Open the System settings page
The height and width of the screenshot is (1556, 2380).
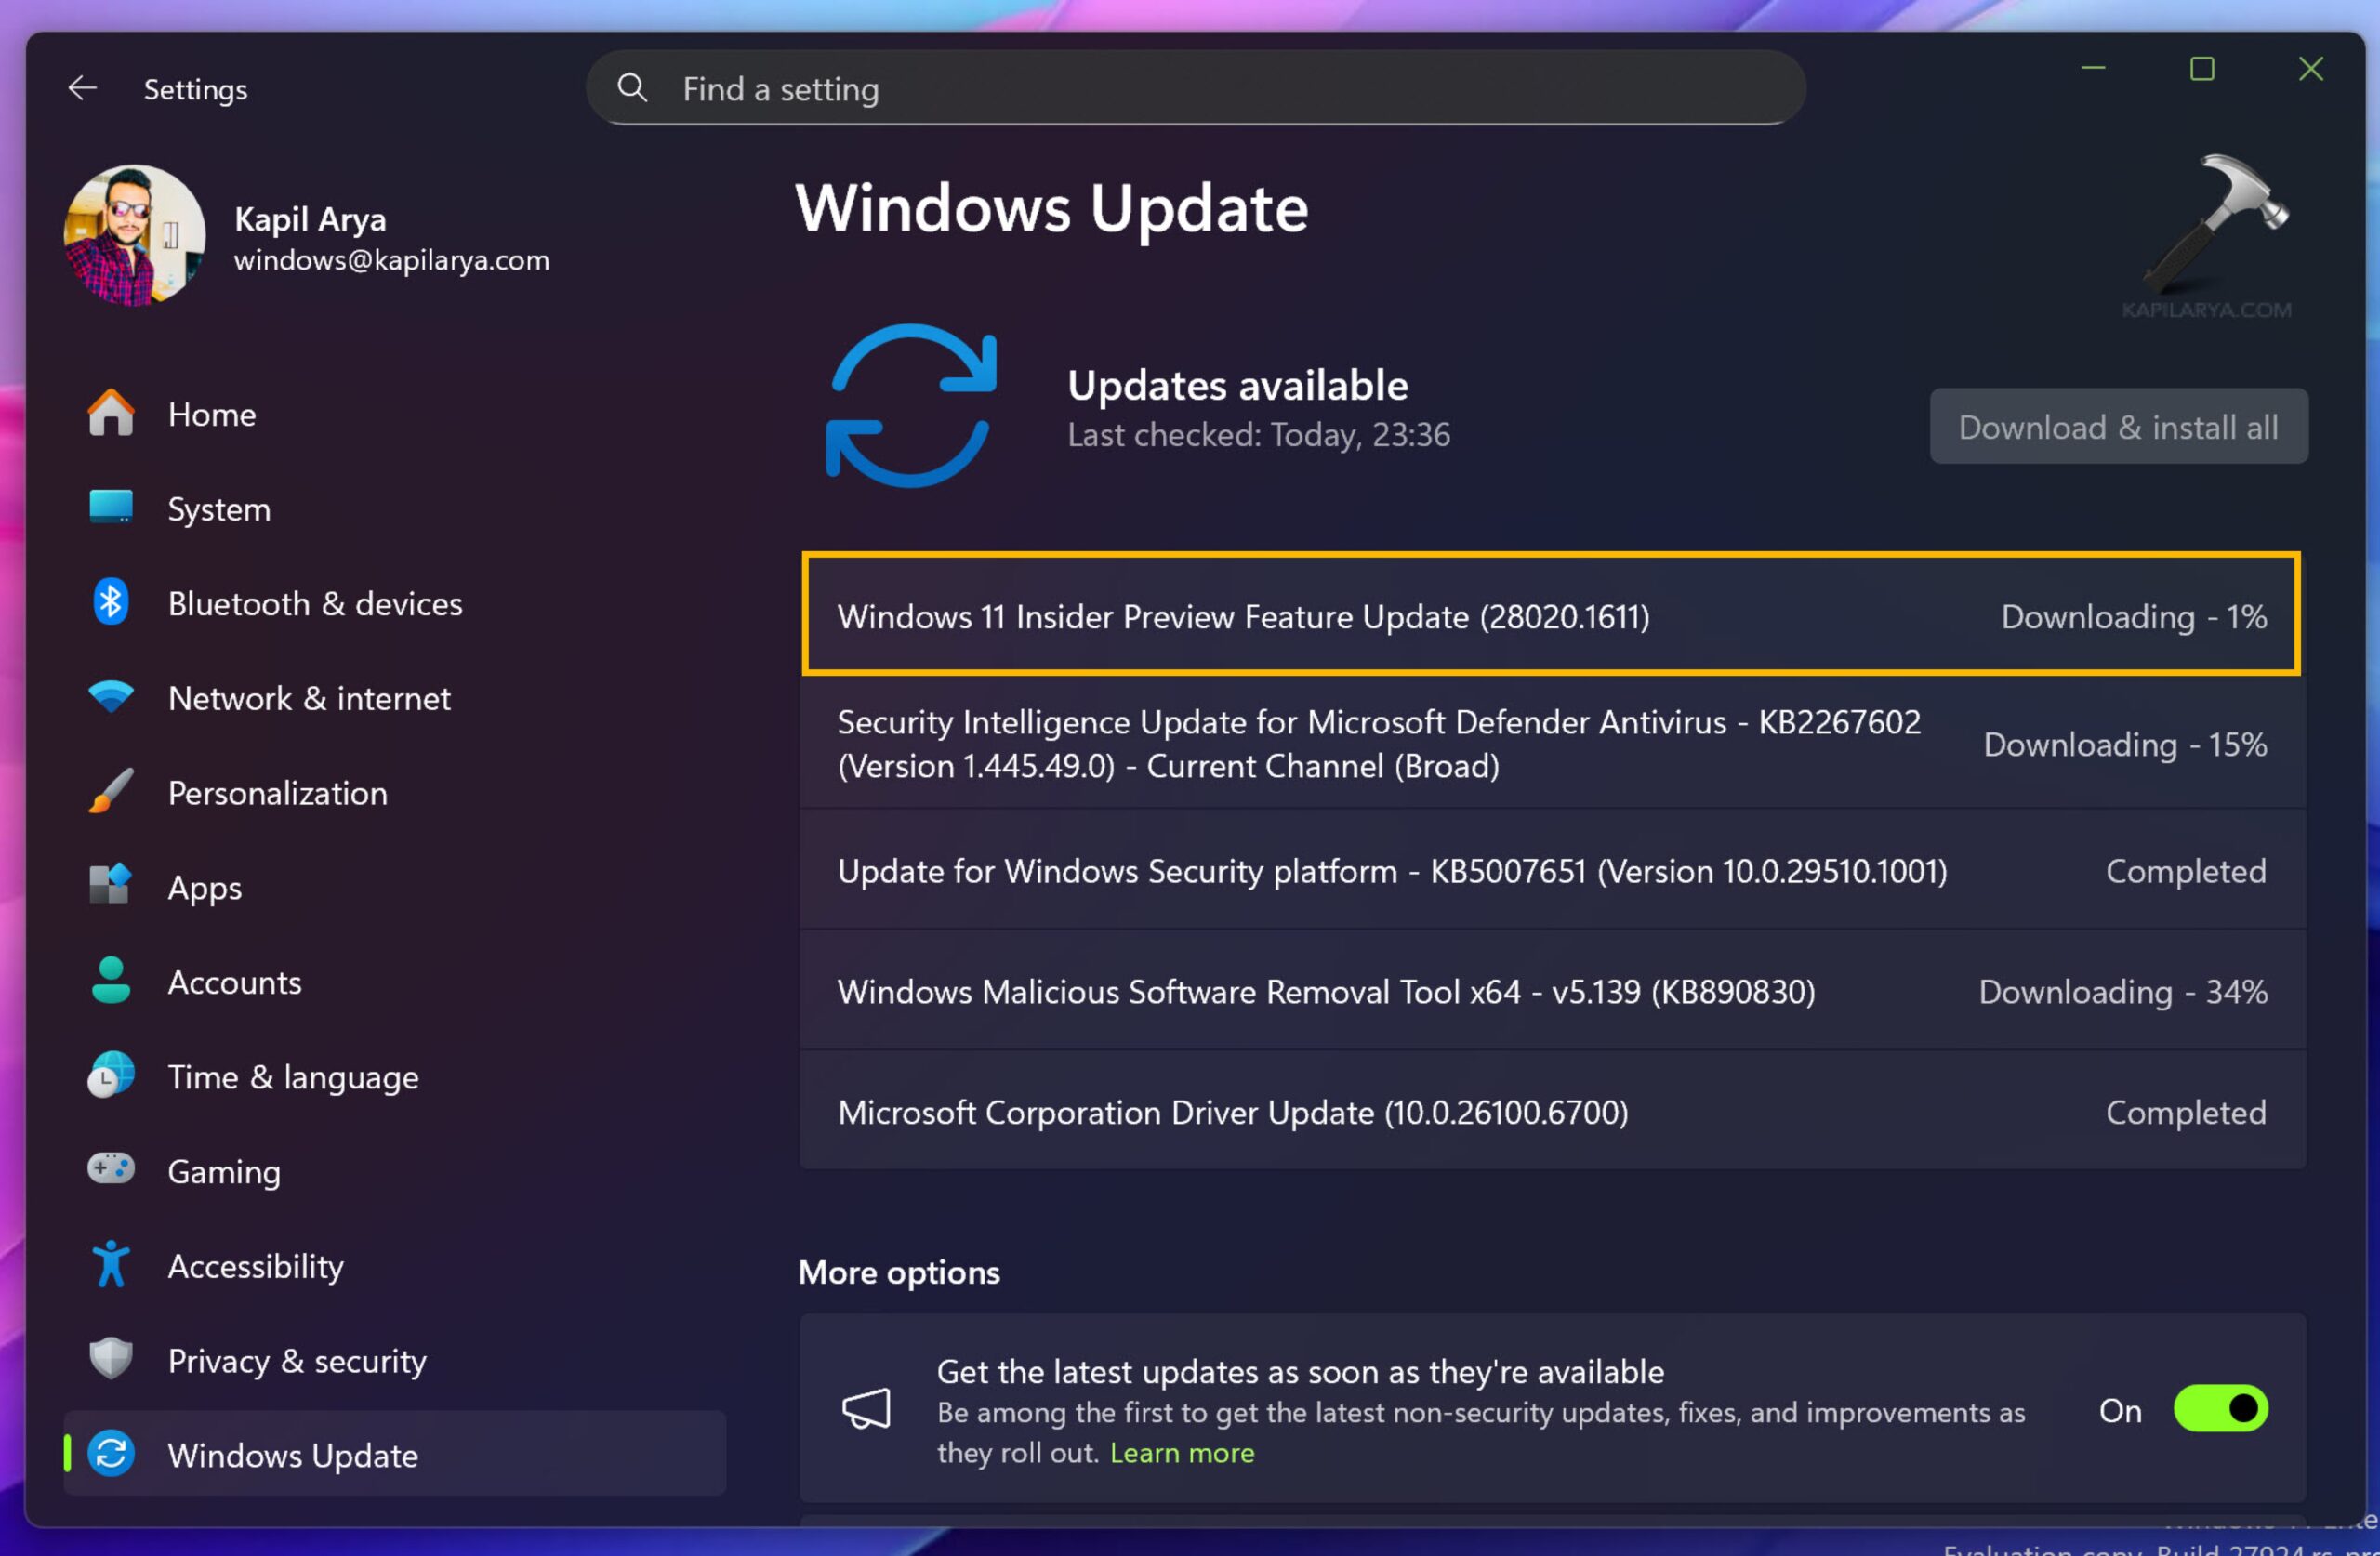click(218, 509)
